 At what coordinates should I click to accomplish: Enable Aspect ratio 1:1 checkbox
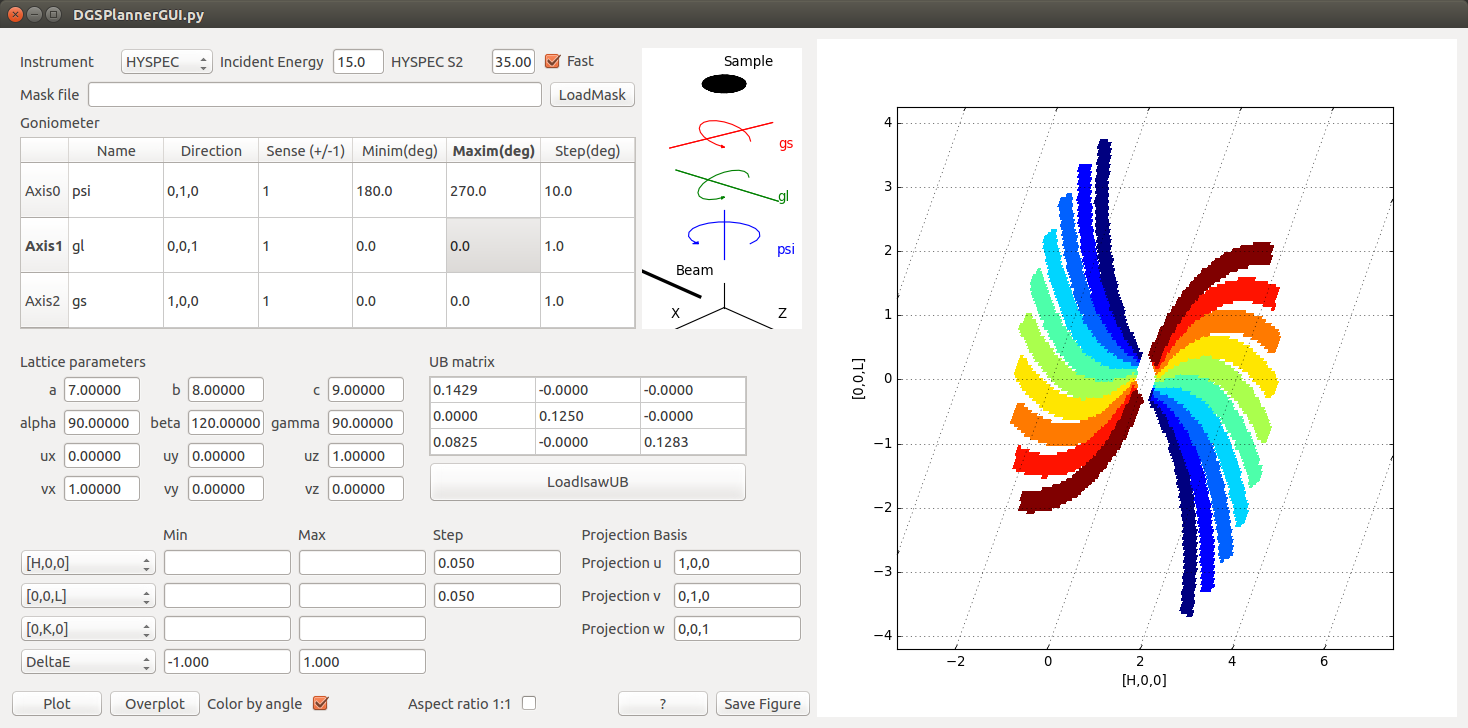point(529,703)
